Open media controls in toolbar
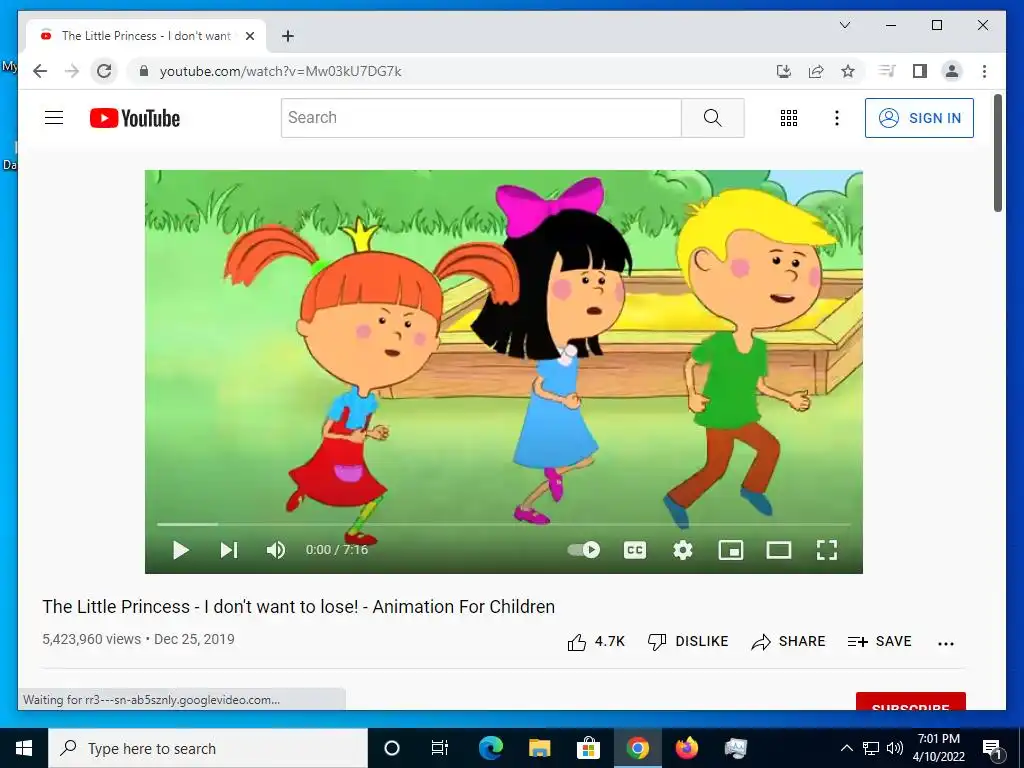This screenshot has height=768, width=1024. 887,71
